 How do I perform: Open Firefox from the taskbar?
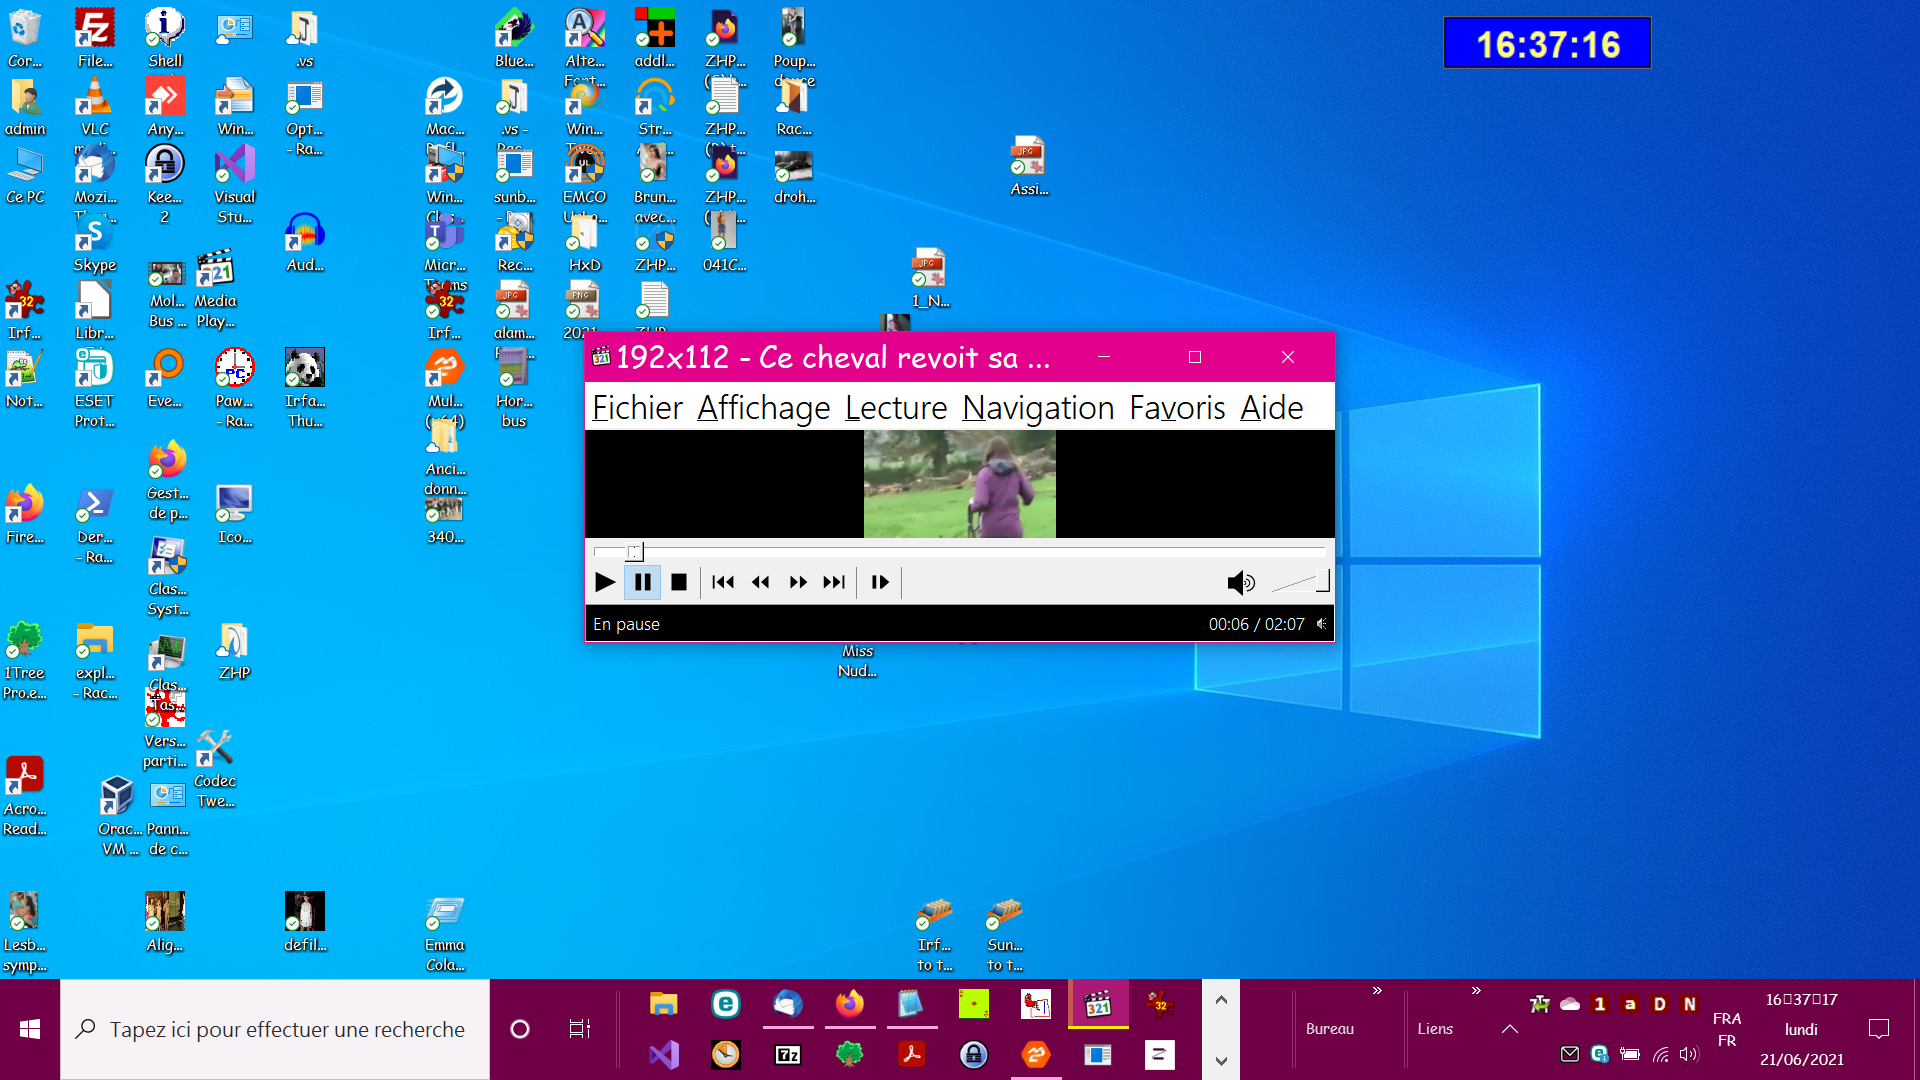[x=850, y=1004]
